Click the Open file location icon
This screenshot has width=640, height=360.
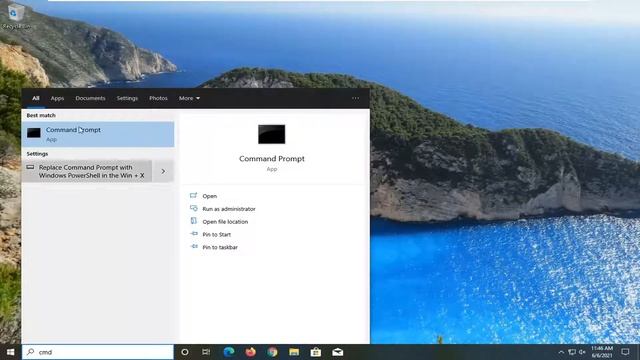click(x=193, y=221)
